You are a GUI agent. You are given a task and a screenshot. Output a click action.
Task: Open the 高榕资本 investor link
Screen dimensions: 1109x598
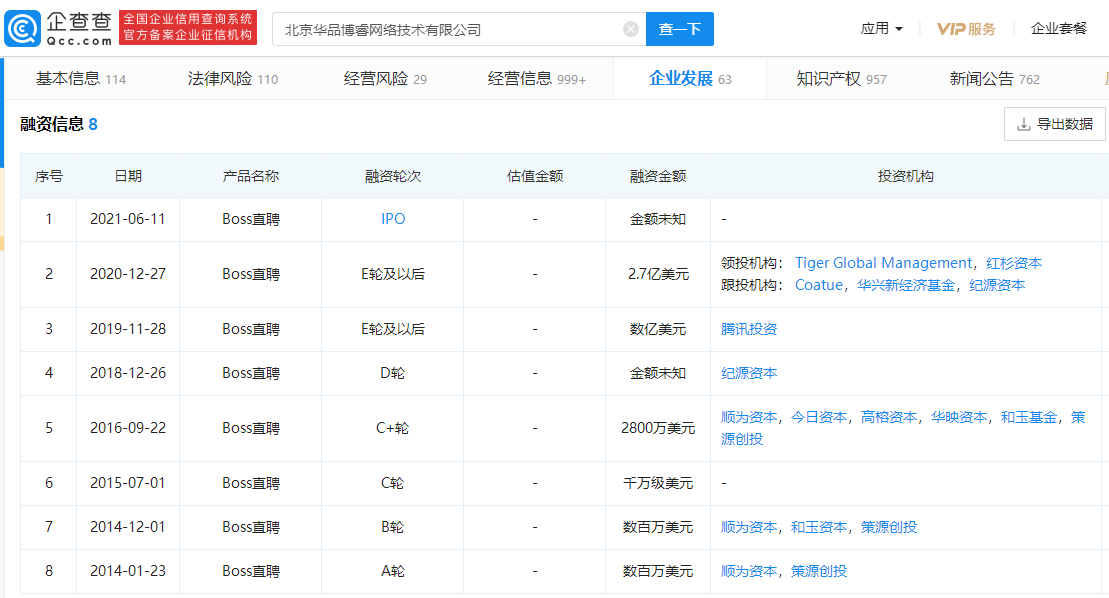pyautogui.click(x=889, y=417)
